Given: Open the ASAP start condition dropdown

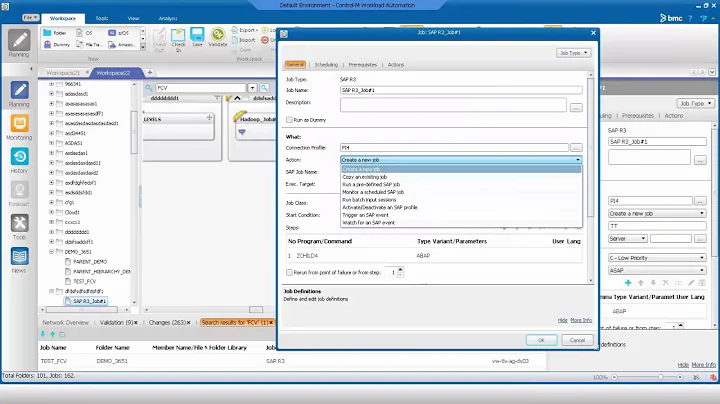Looking at the screenshot, I should [657, 270].
